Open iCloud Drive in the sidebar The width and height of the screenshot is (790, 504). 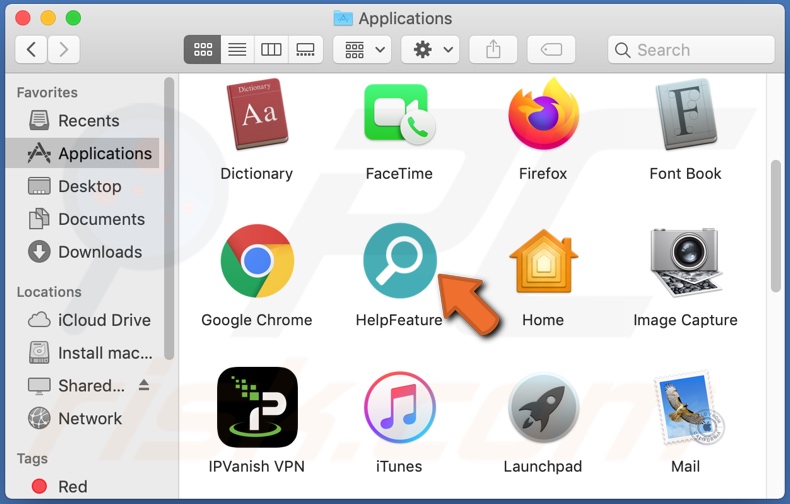pyautogui.click(x=83, y=320)
